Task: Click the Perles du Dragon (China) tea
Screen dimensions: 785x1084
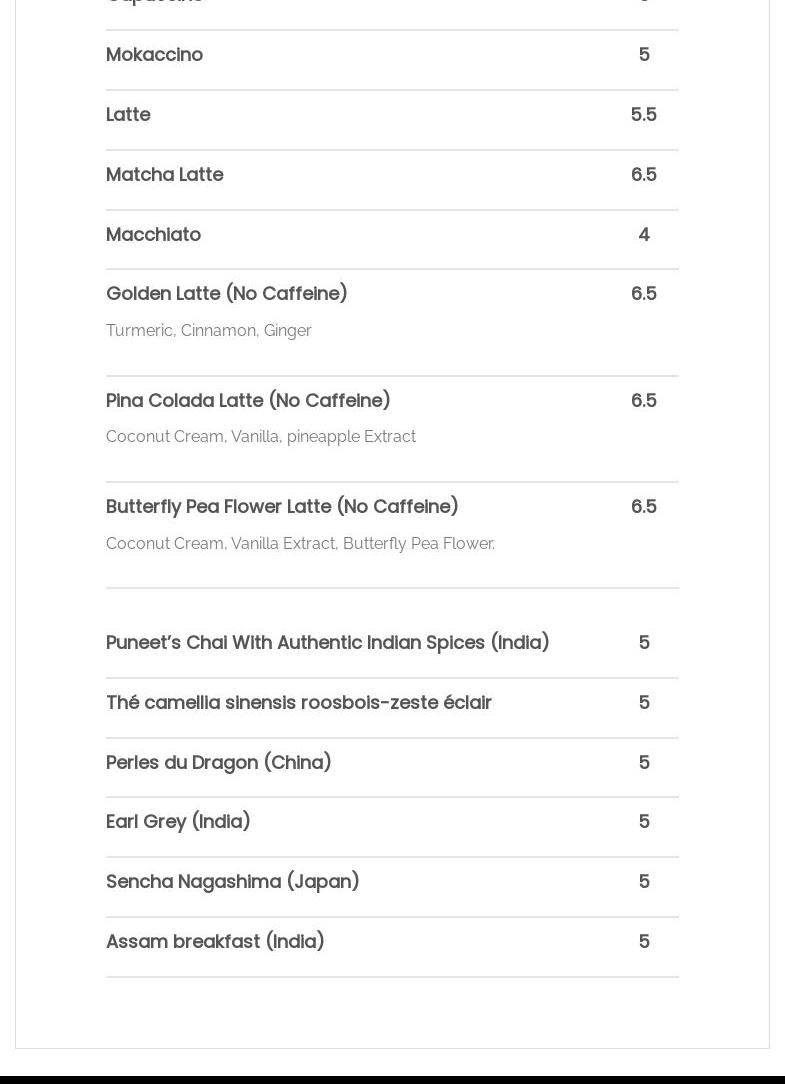Action: click(218, 763)
